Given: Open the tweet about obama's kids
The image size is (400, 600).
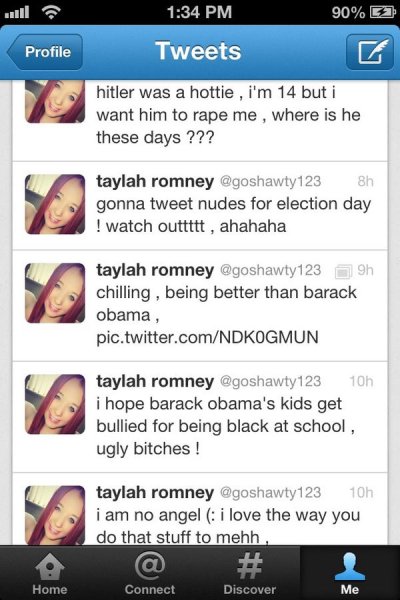Looking at the screenshot, I should click(200, 417).
